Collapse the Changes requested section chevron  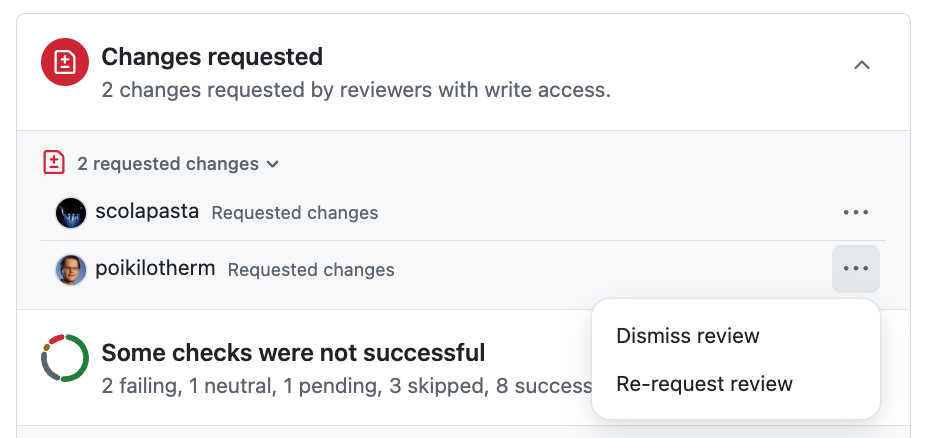tap(862, 65)
